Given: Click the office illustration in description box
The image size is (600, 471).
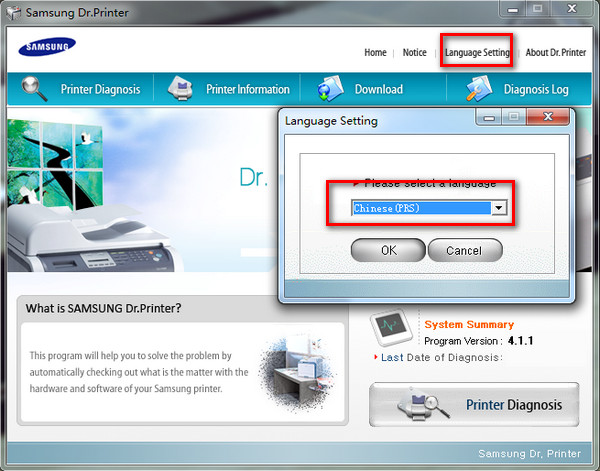Looking at the screenshot, I should 298,374.
